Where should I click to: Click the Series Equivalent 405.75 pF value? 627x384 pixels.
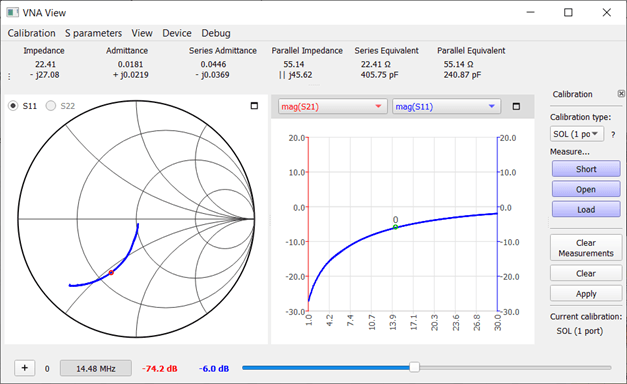coord(379,75)
